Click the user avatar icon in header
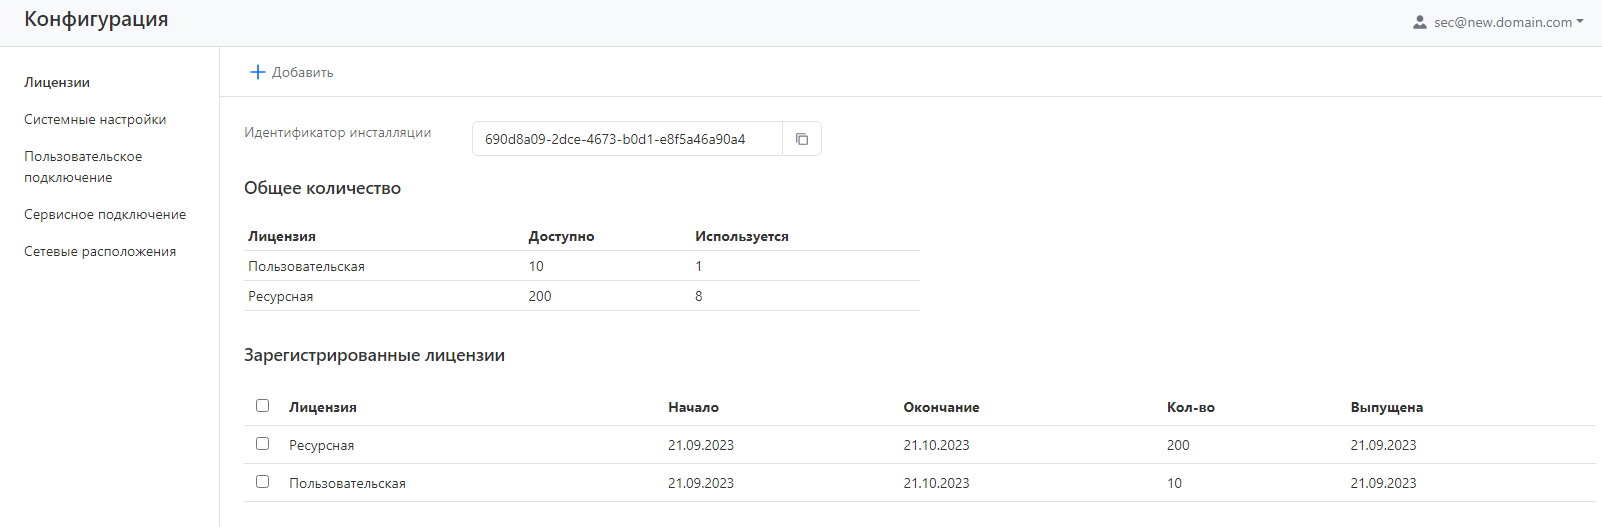Image resolution: width=1602 pixels, height=527 pixels. click(x=1419, y=22)
